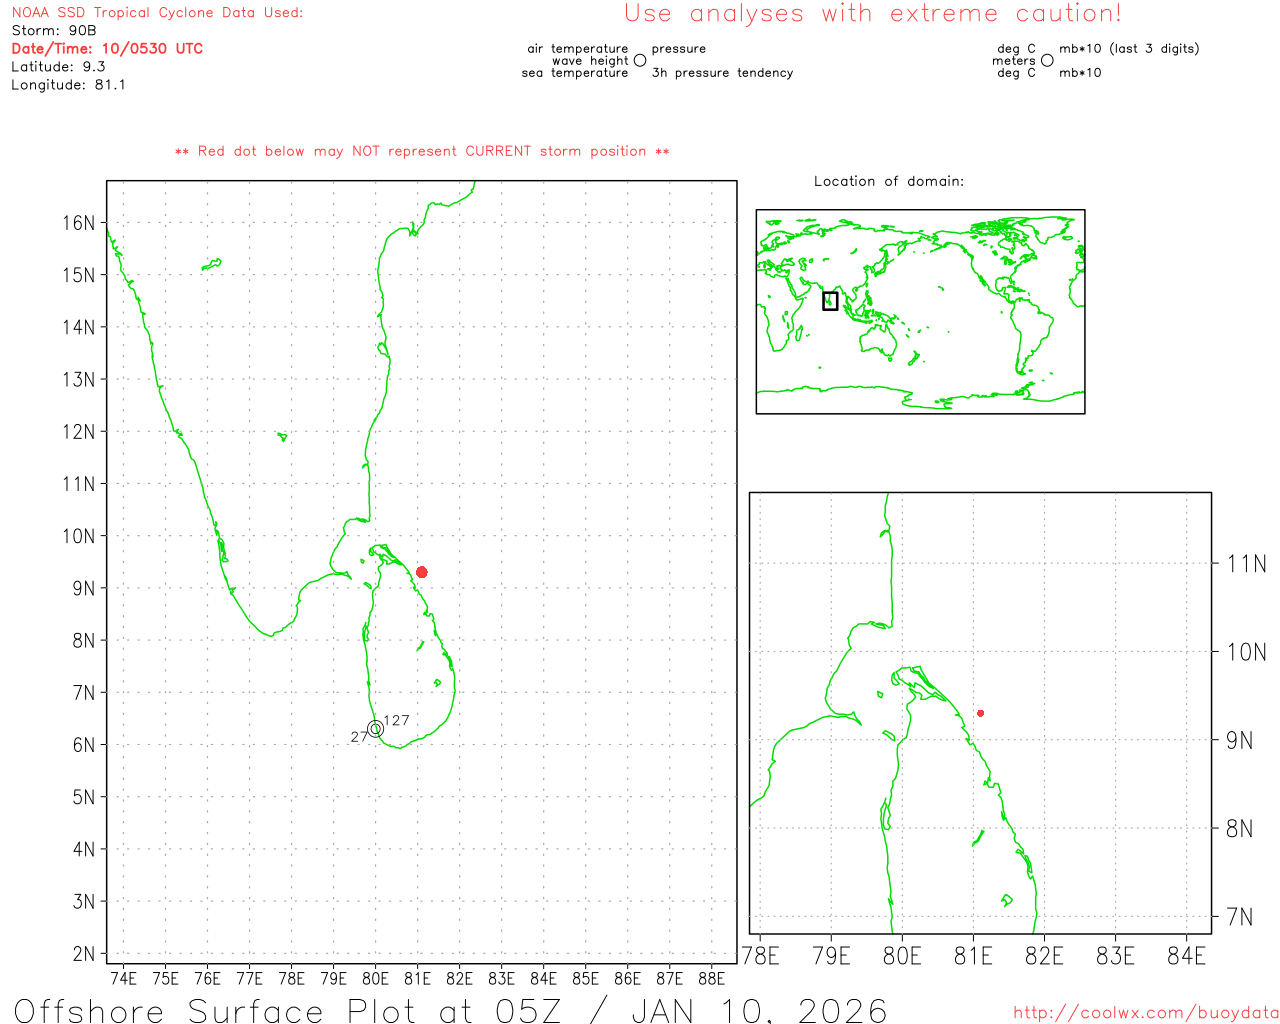Click the world map domain thumbnail

pyautogui.click(x=920, y=312)
